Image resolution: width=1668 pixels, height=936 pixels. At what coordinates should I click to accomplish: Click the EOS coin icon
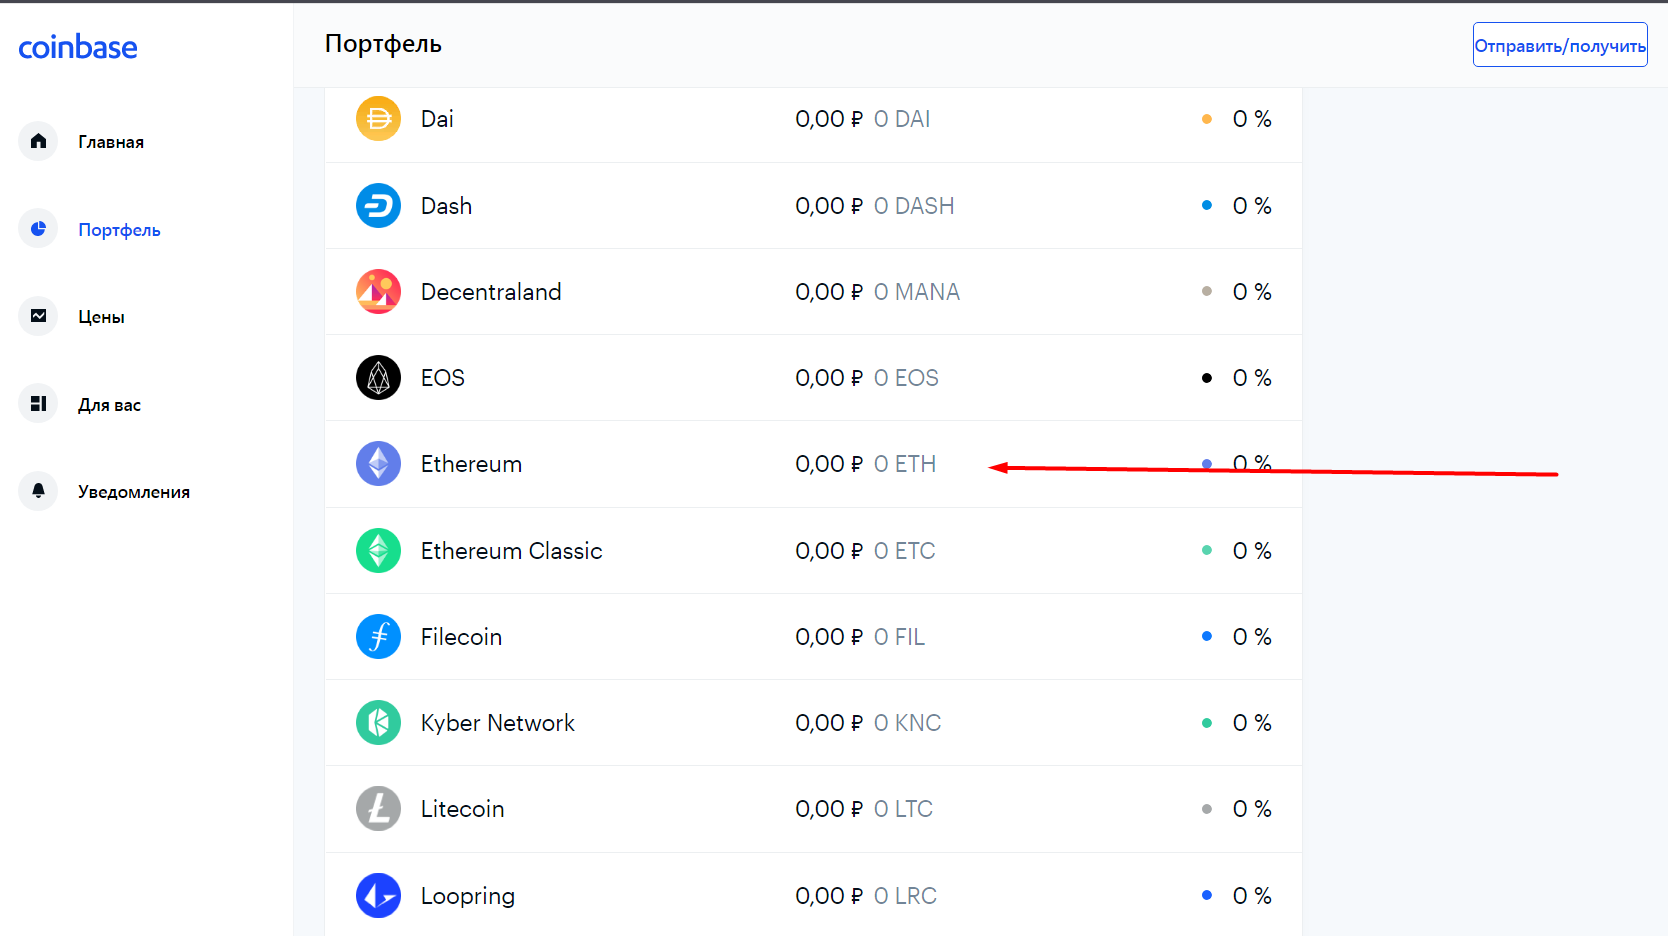click(378, 378)
